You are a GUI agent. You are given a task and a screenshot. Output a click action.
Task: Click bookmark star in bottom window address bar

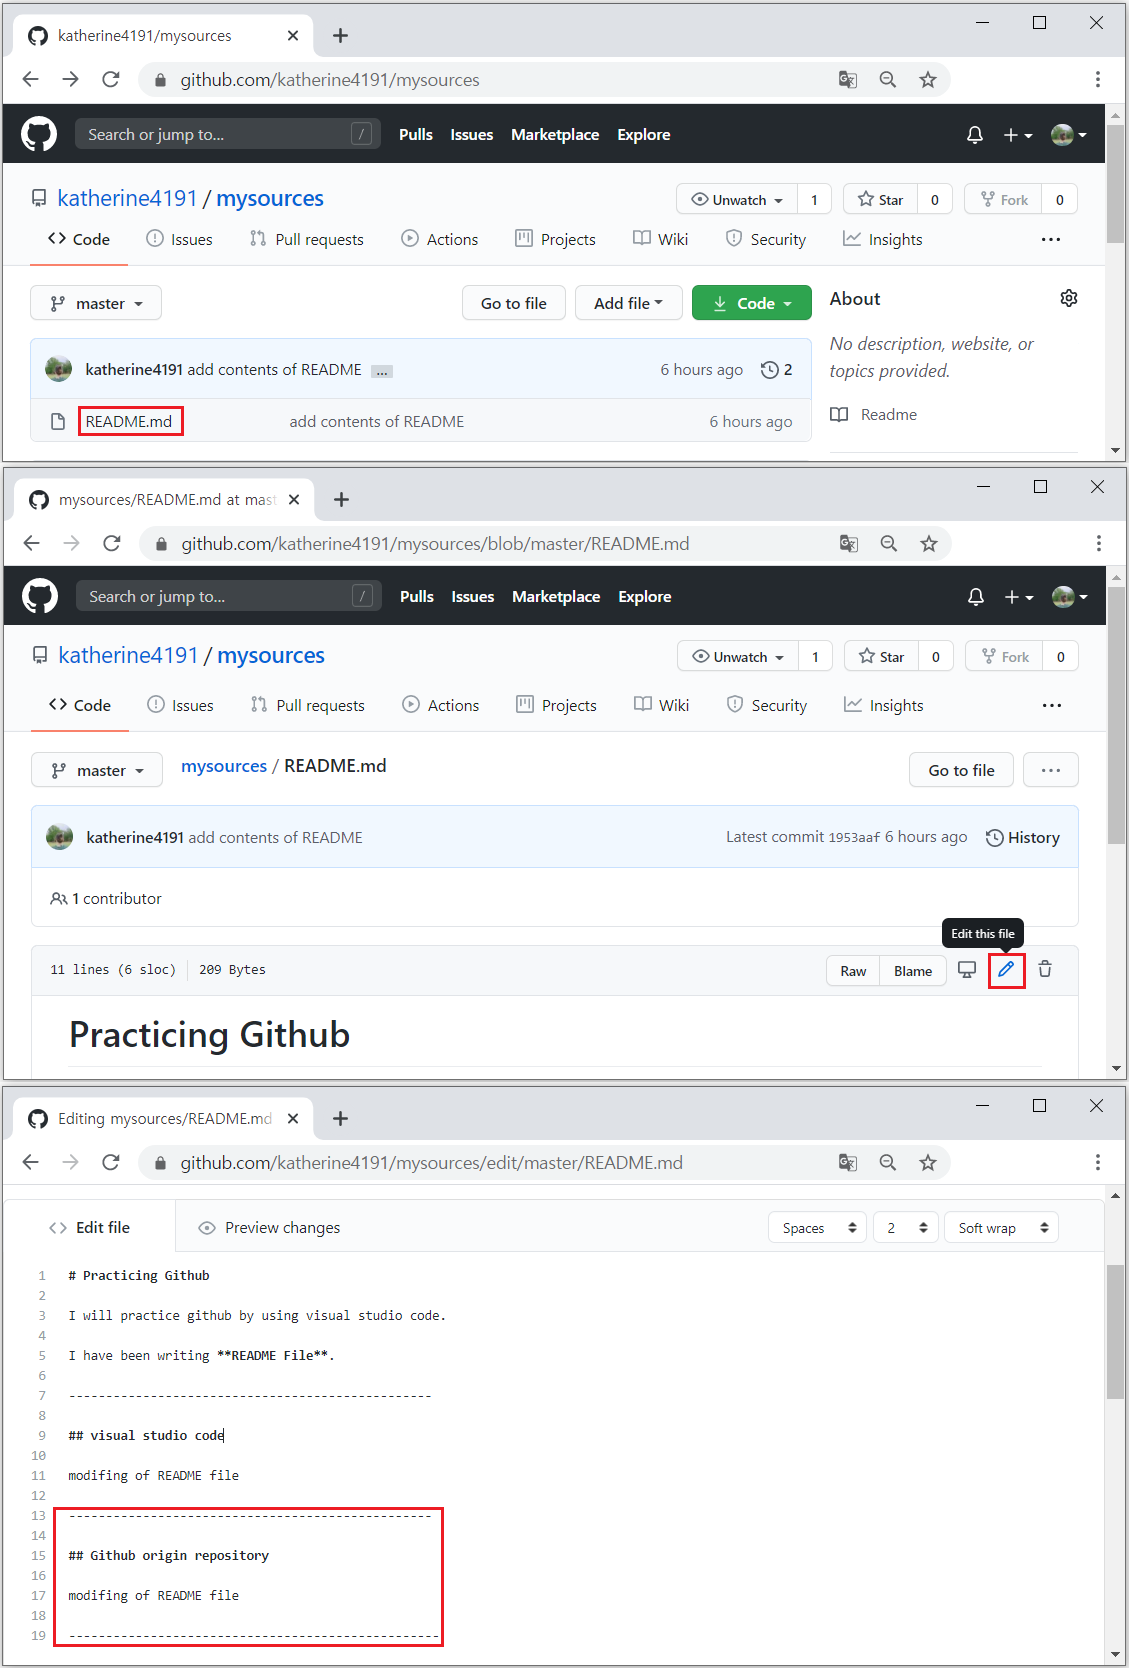pos(928,1162)
